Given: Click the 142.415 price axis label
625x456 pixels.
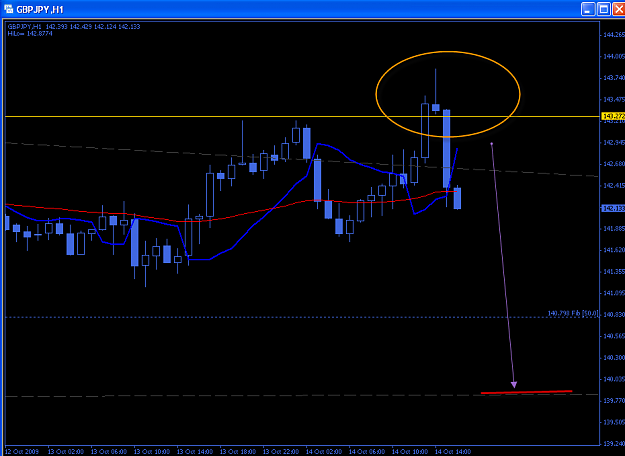Looking at the screenshot, I should [614, 185].
